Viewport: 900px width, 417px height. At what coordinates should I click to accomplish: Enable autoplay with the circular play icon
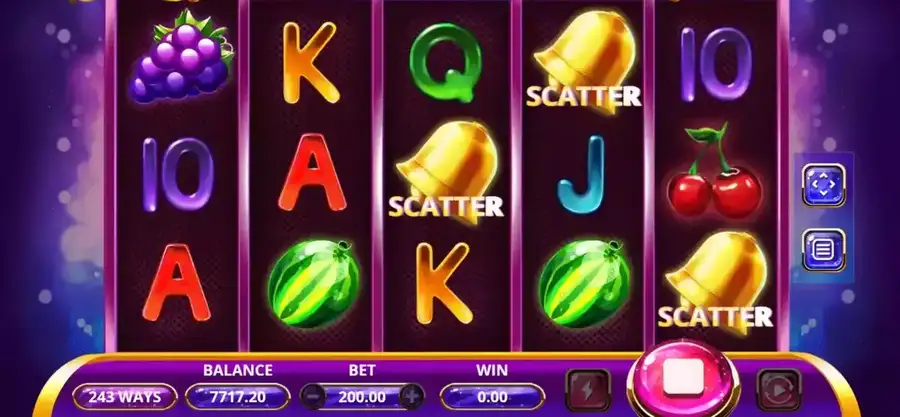(778, 390)
